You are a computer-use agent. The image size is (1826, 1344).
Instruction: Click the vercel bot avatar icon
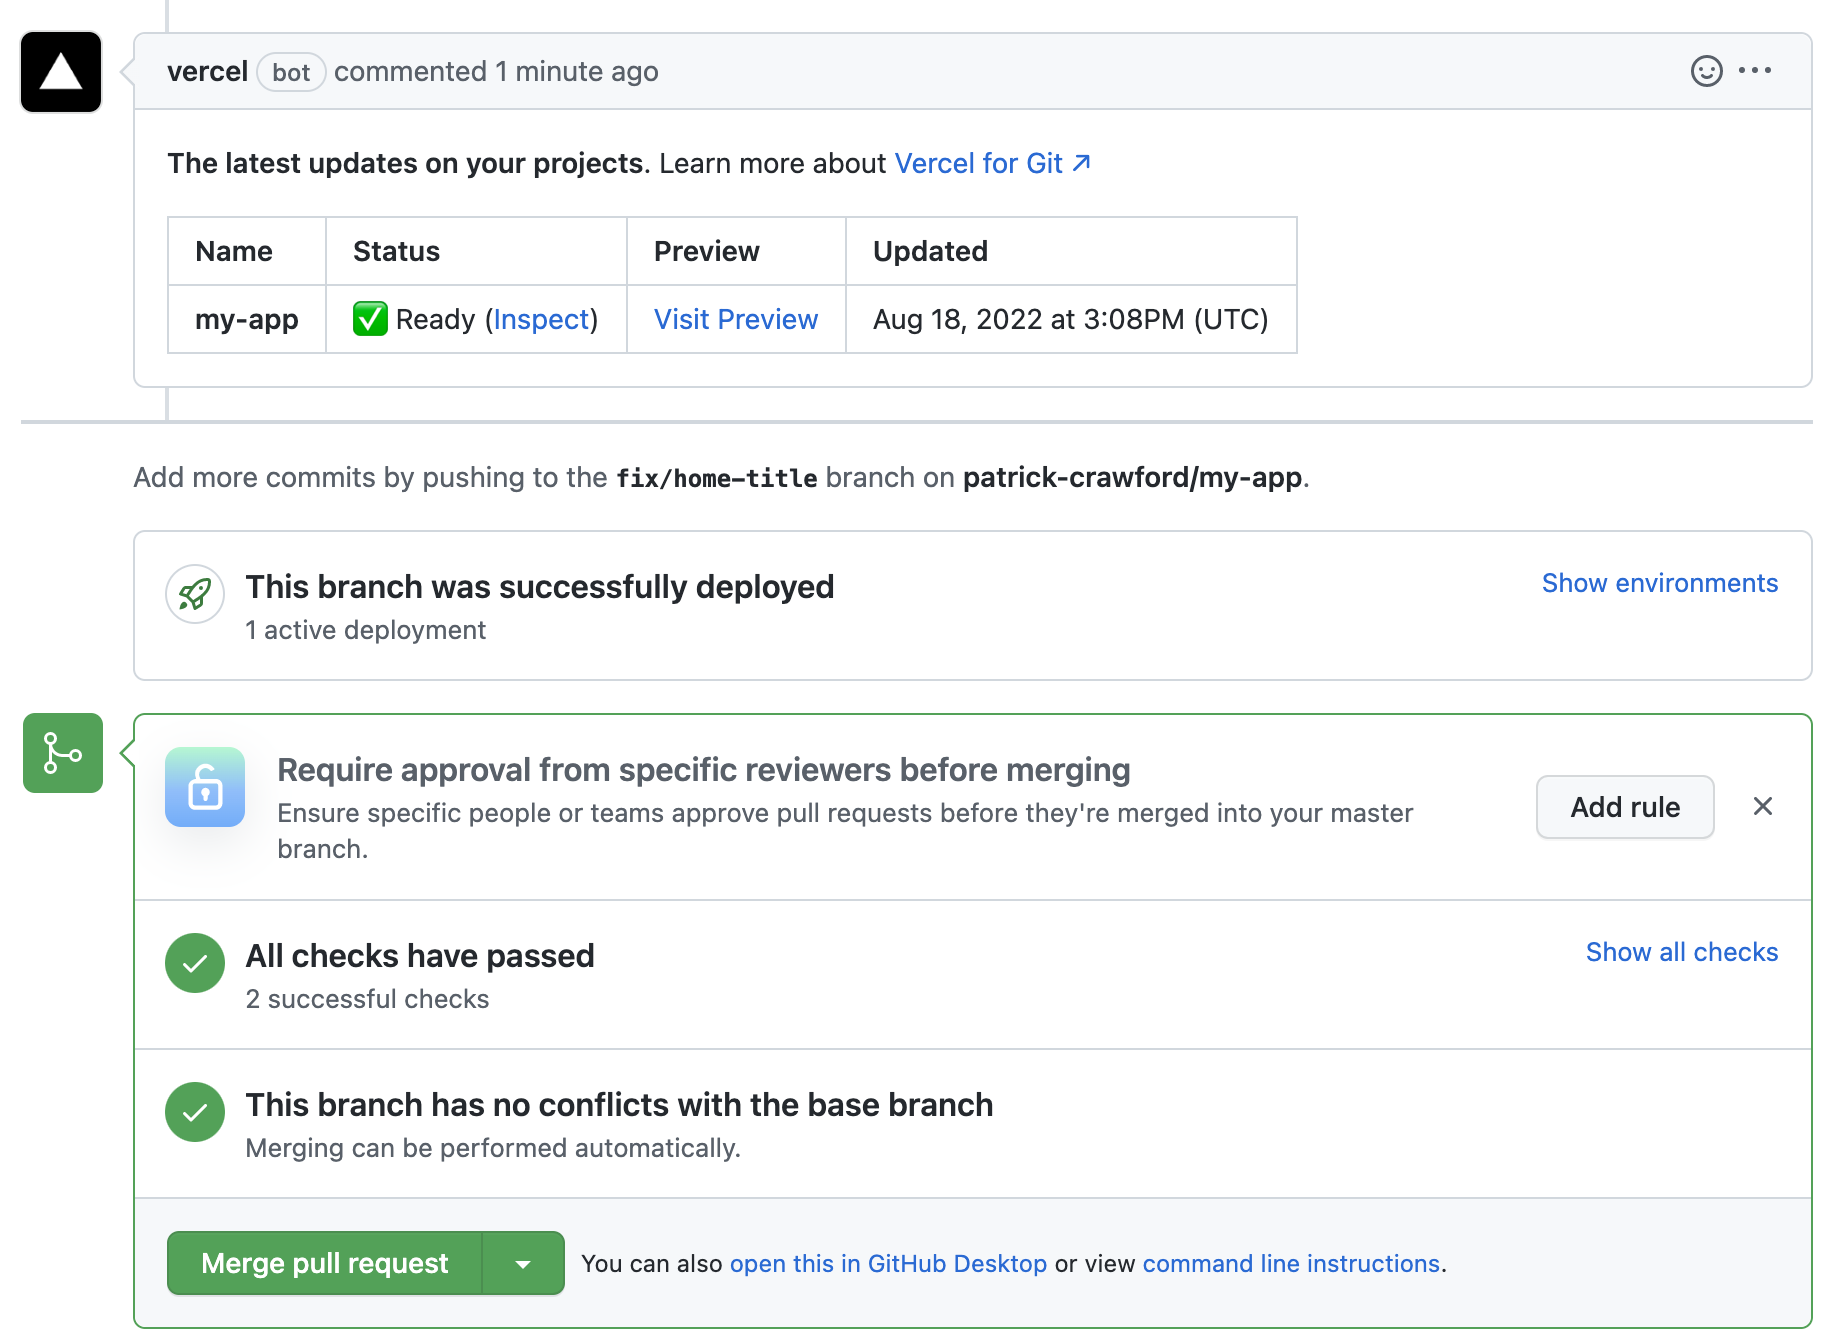click(x=60, y=72)
